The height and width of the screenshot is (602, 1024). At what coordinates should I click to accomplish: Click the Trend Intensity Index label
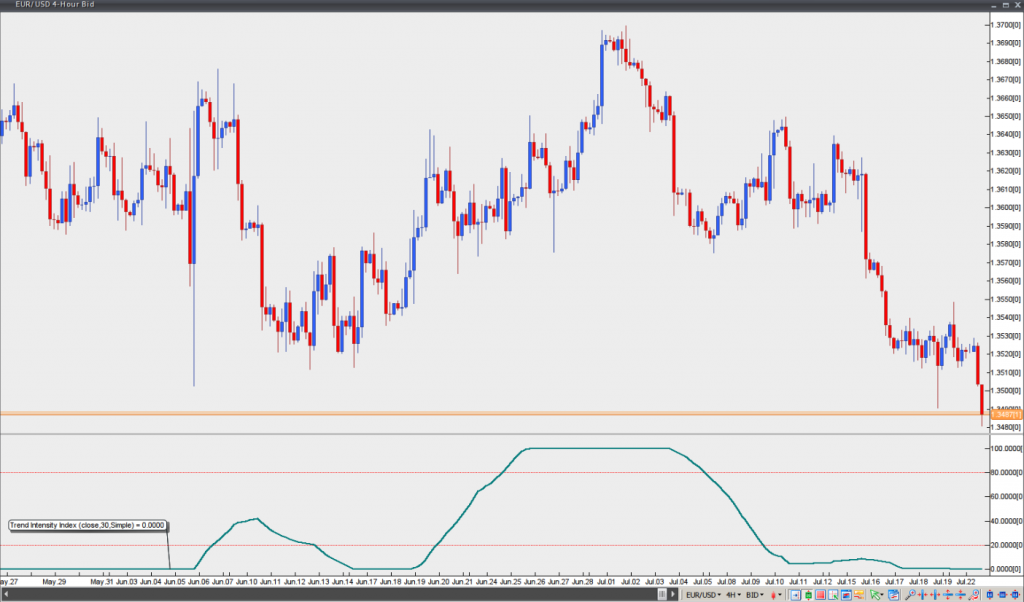(x=87, y=524)
